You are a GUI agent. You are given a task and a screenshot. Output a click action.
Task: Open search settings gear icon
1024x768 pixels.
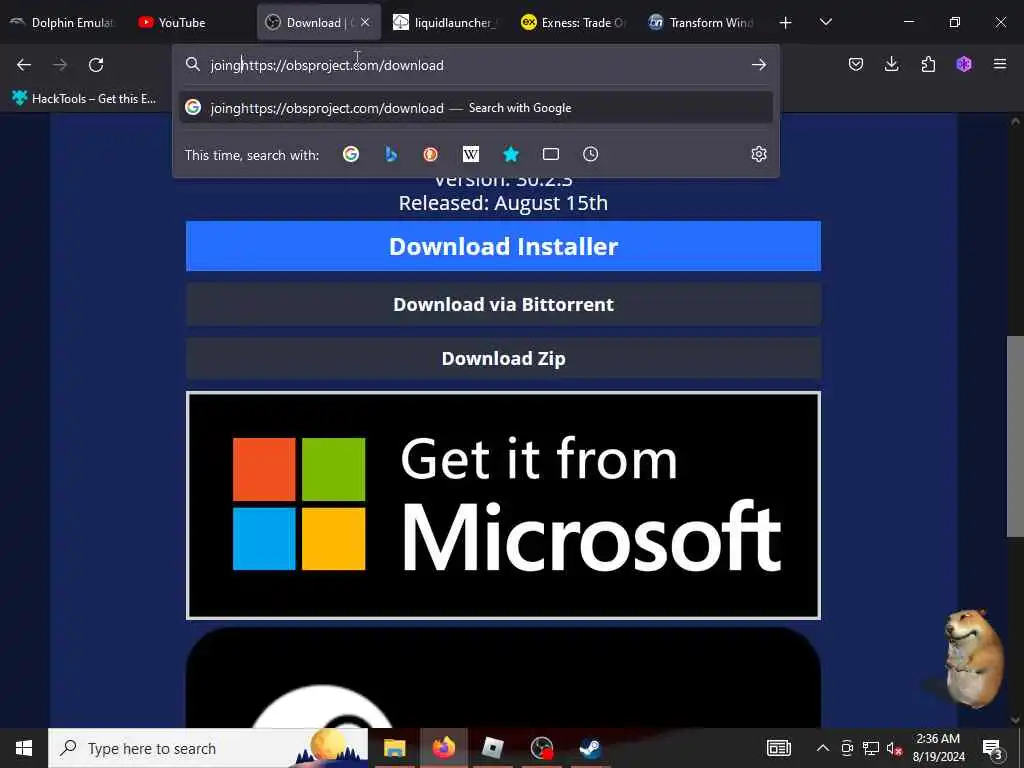pos(758,154)
